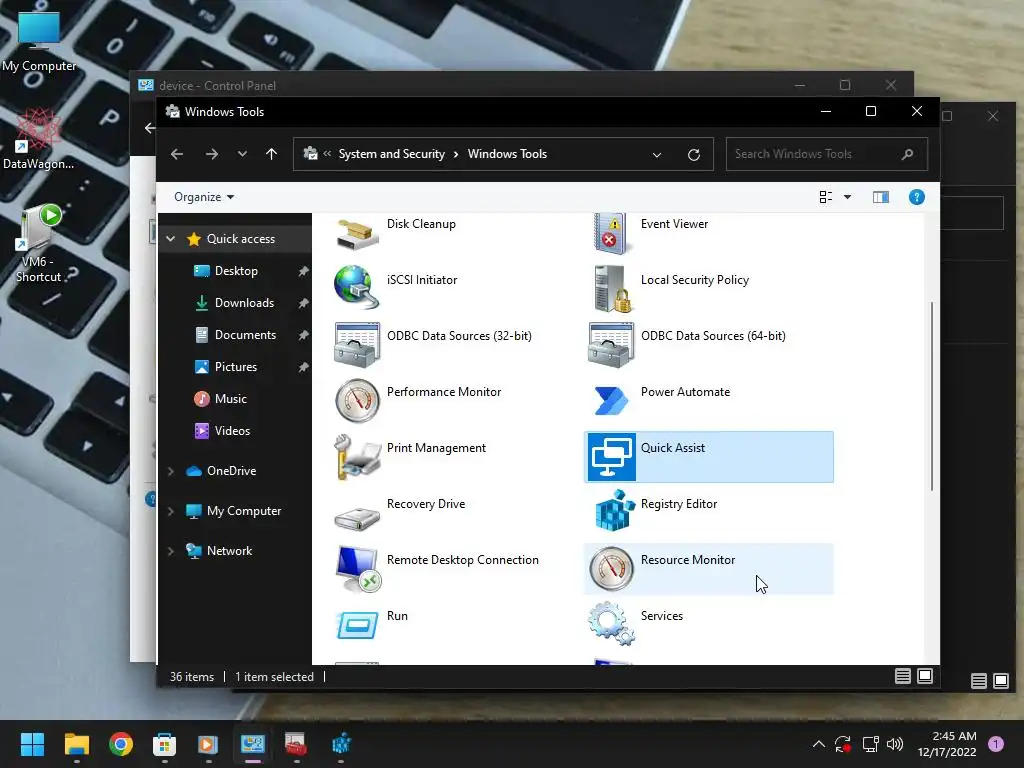Screen dimensions: 1024x768
Task: Expand the Network tree node
Action: point(171,551)
